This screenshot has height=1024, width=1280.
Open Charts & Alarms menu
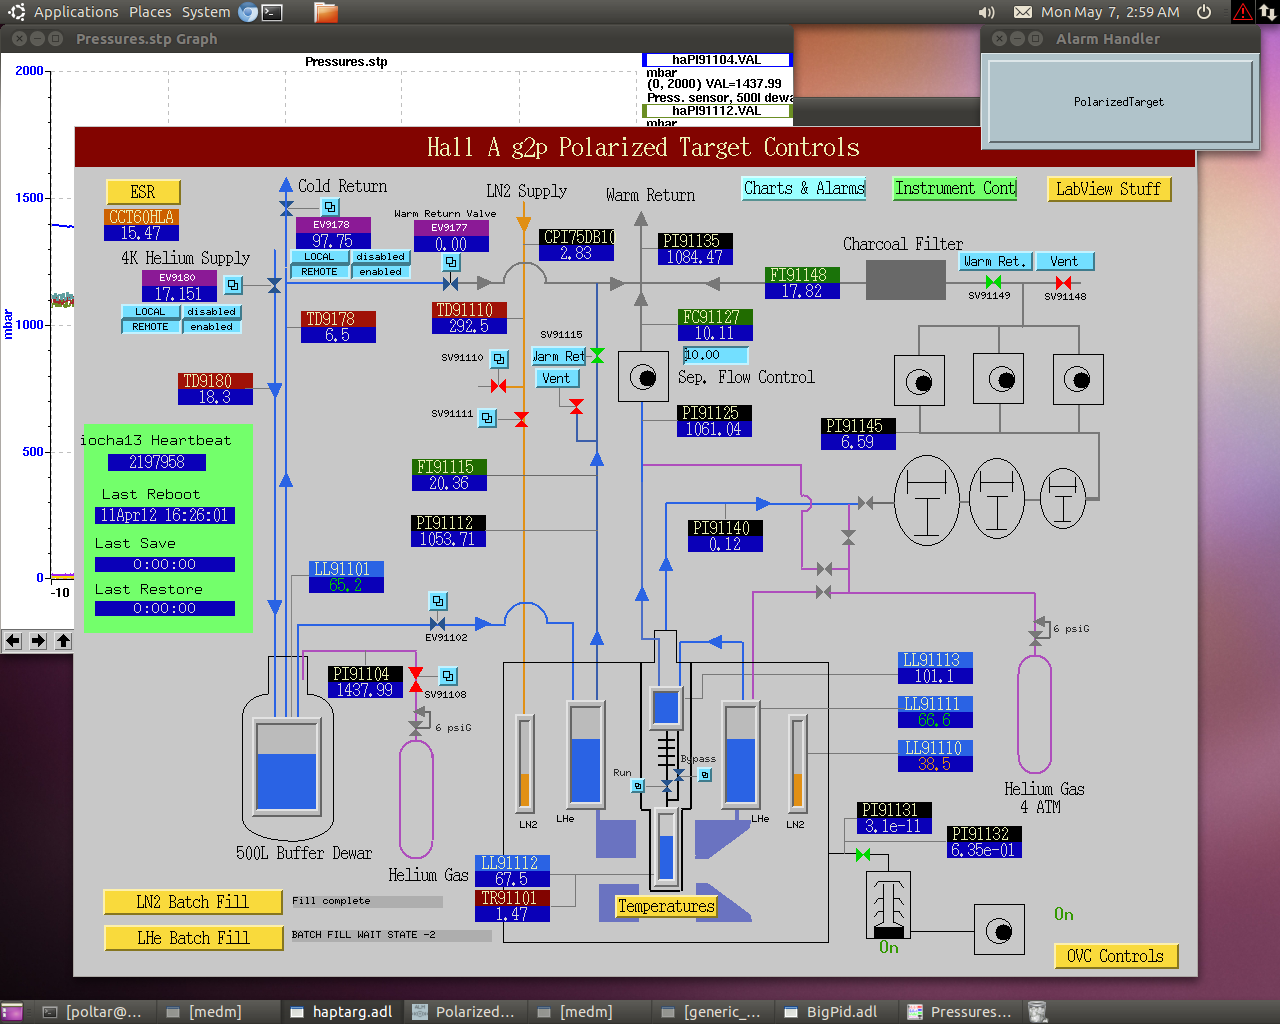[804, 188]
